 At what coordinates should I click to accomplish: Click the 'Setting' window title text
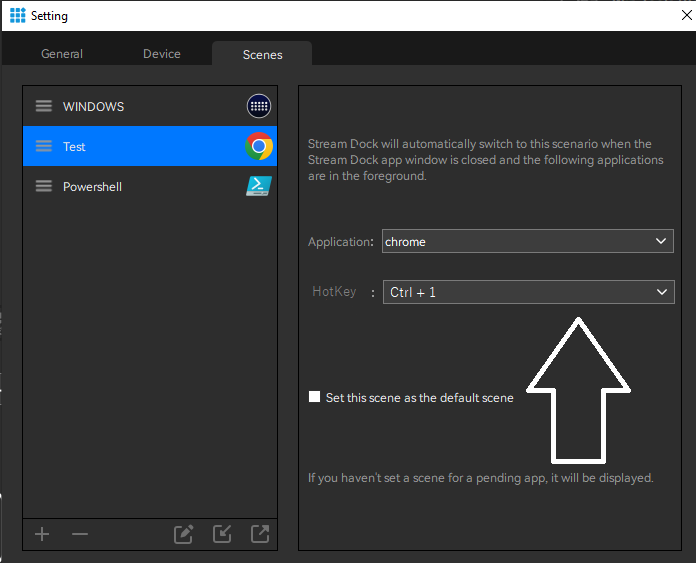pyautogui.click(x=49, y=16)
